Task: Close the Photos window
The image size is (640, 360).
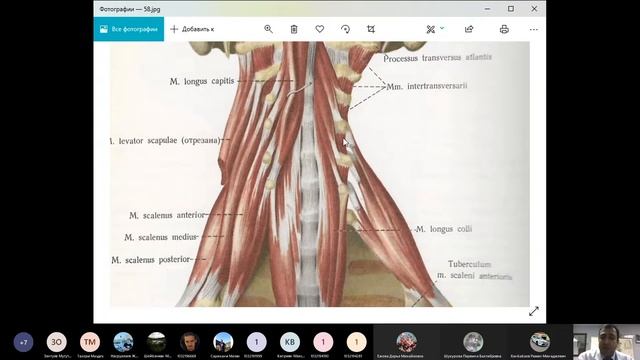Action: click(534, 9)
